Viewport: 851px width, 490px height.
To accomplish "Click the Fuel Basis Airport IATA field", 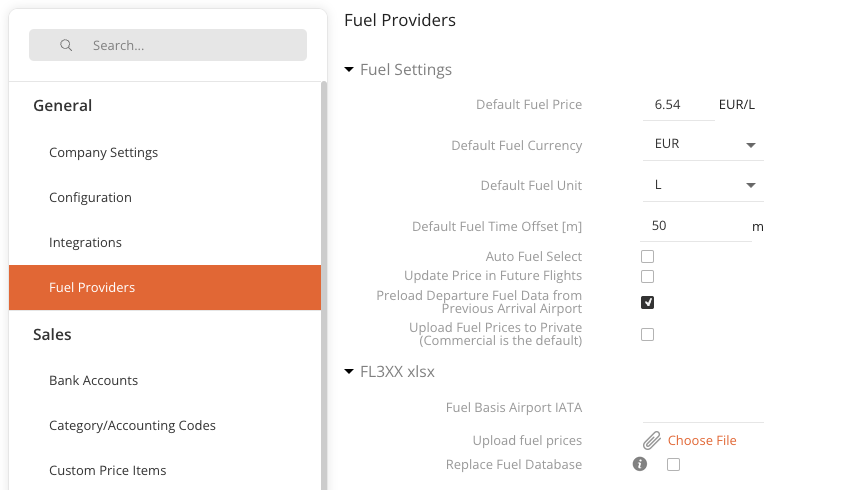I will tap(703, 408).
